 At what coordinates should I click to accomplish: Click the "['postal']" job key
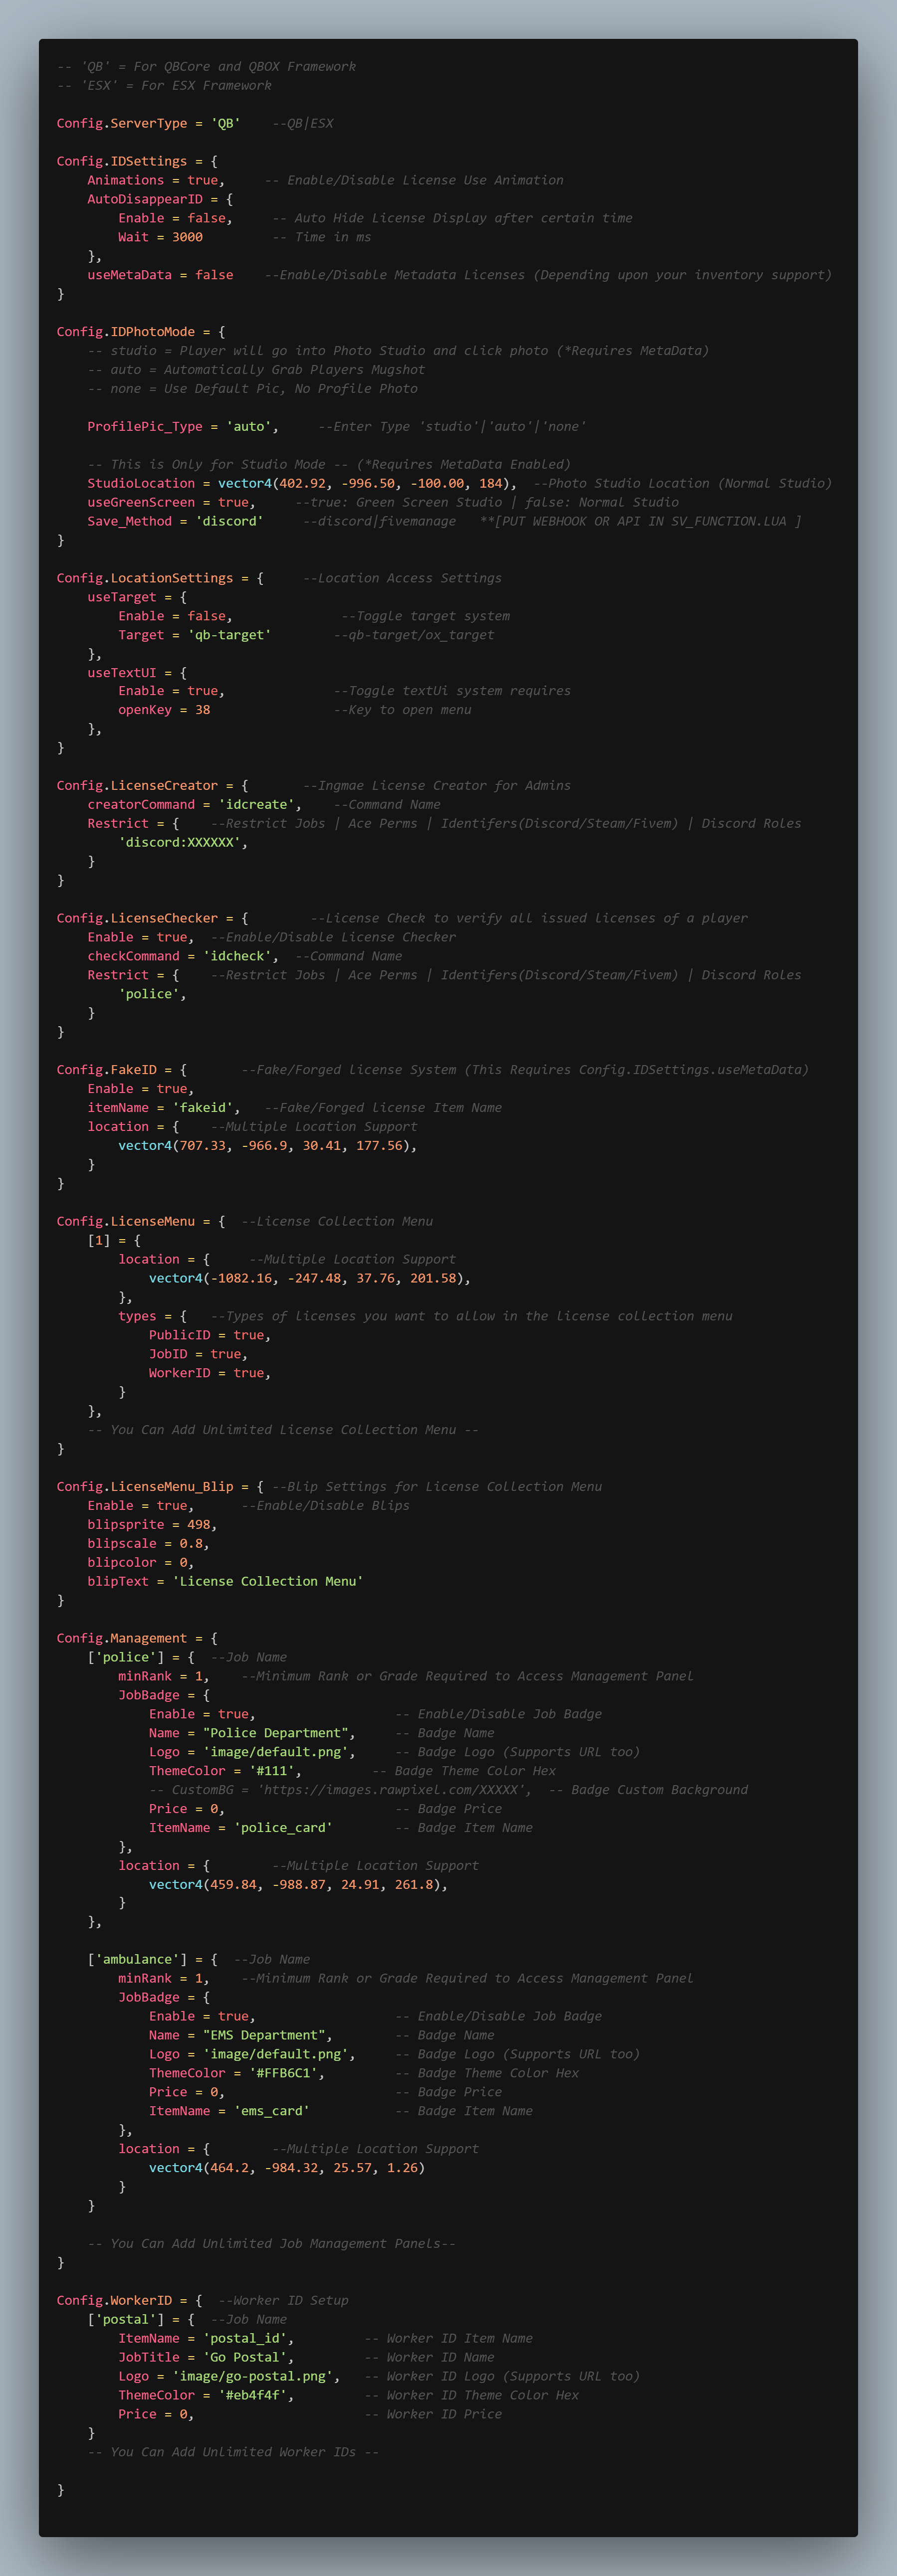tap(126, 2321)
